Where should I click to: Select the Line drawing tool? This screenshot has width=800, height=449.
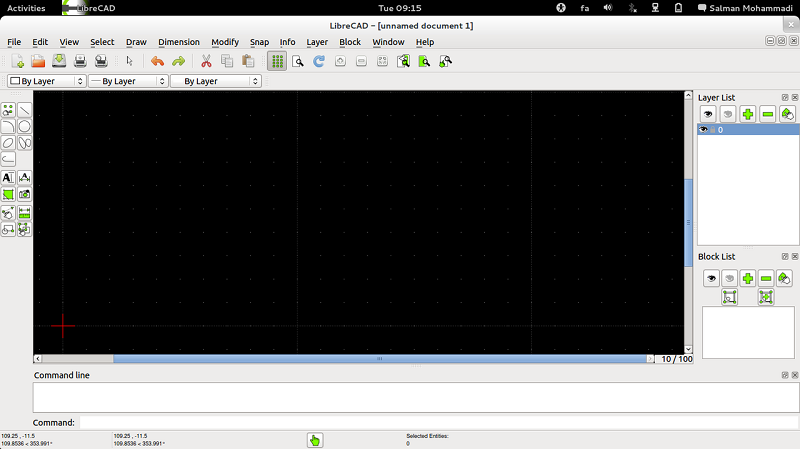[x=24, y=110]
